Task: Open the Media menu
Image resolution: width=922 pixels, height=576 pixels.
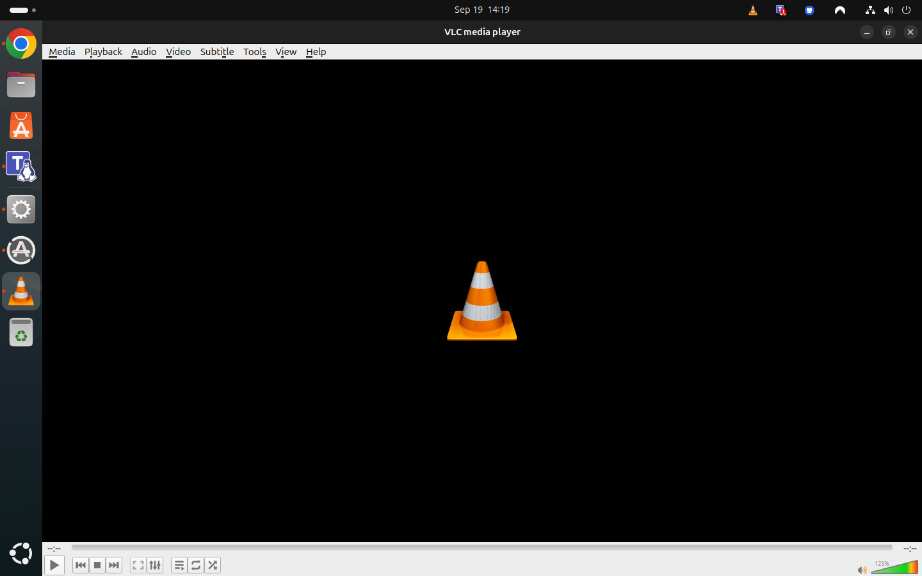Action: coord(62,52)
